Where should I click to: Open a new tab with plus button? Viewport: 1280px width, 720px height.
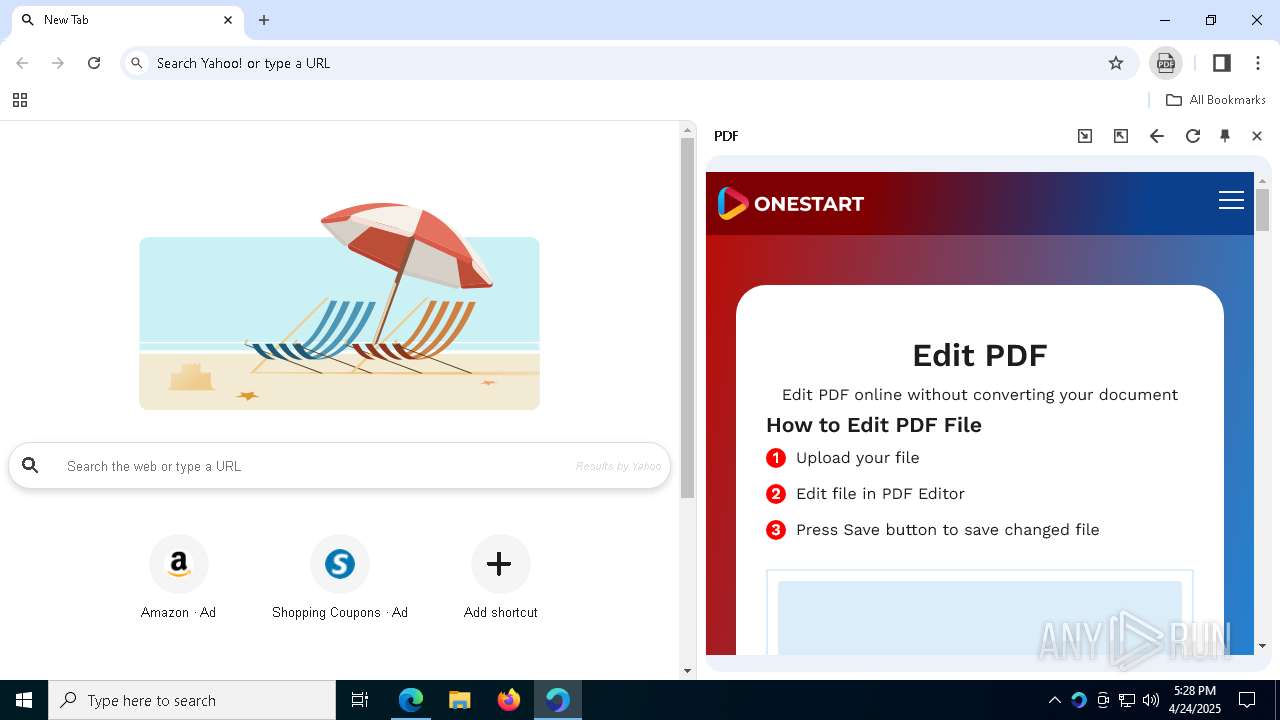264,20
